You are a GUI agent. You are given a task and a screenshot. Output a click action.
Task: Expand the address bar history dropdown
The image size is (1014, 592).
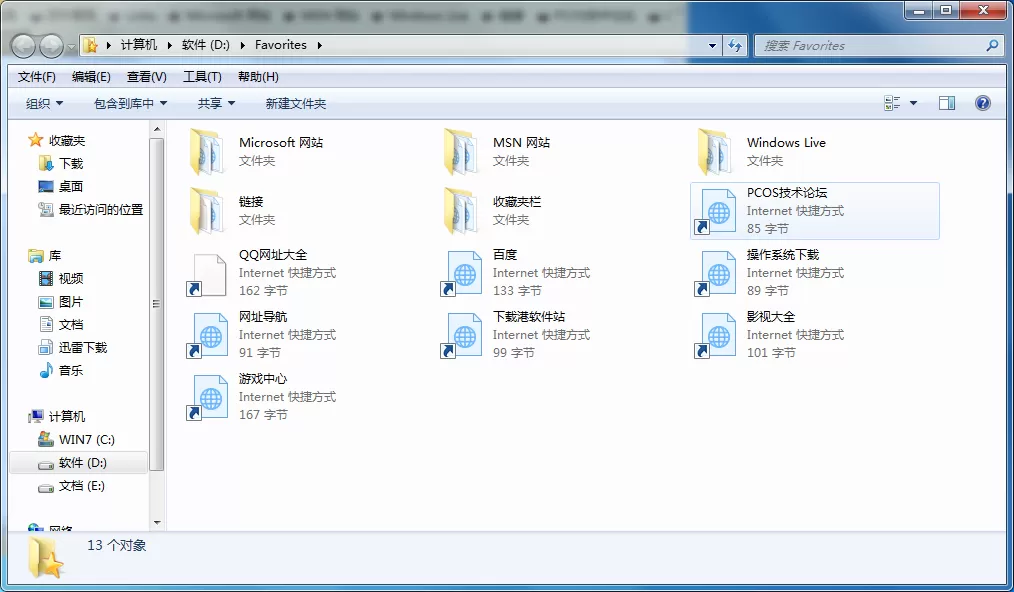(x=712, y=45)
